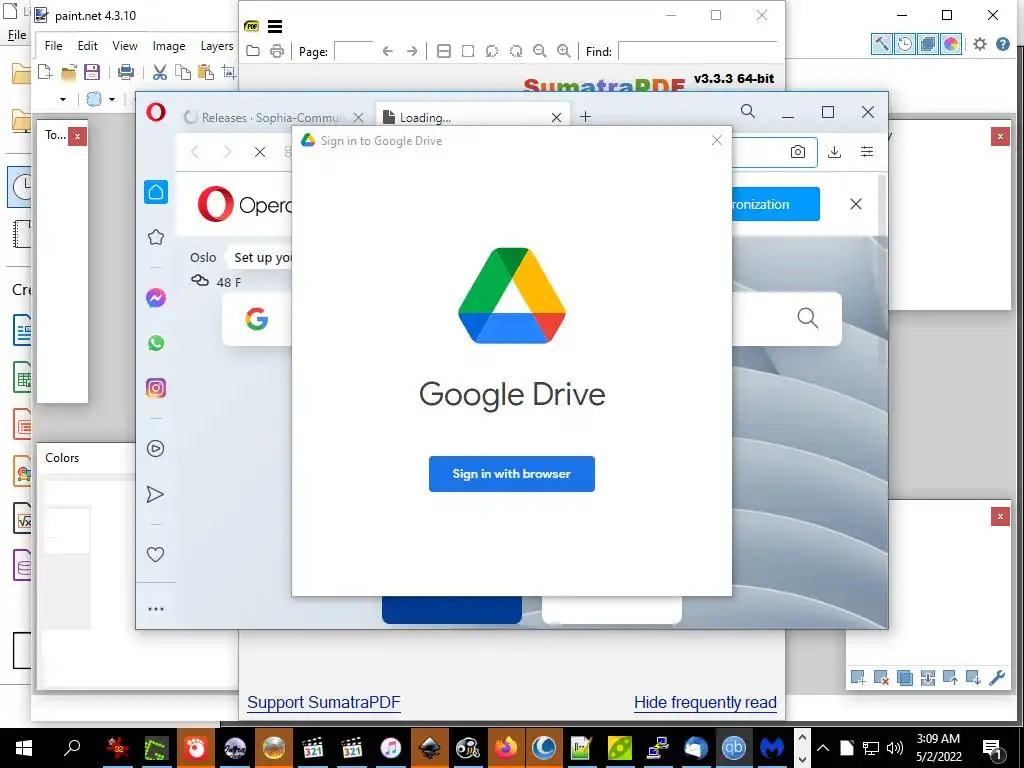1024x768 pixels.
Task: Click SumatraPDF next page arrow
Action: click(411, 51)
